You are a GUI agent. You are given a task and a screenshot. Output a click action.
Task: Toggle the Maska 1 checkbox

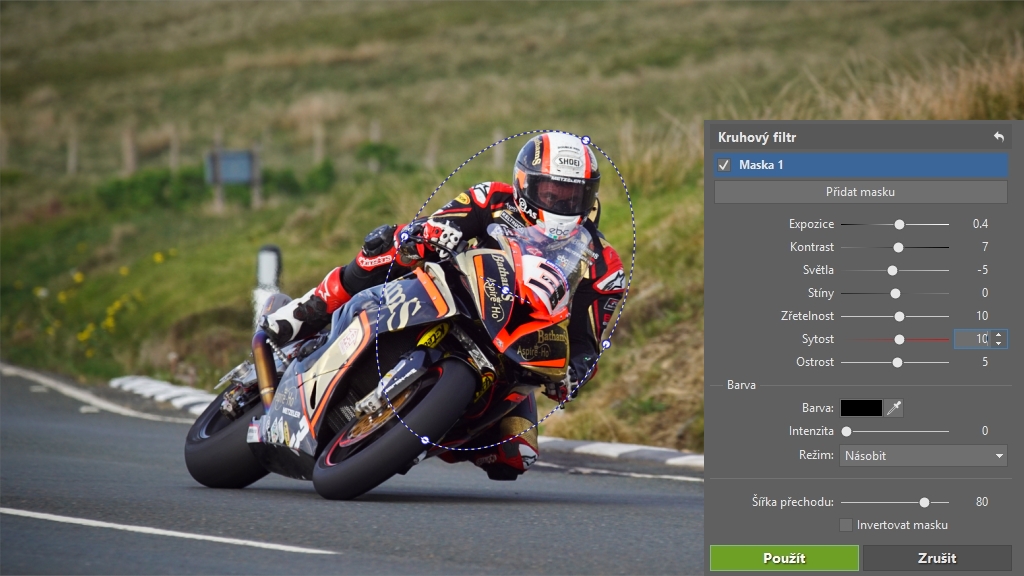724,165
